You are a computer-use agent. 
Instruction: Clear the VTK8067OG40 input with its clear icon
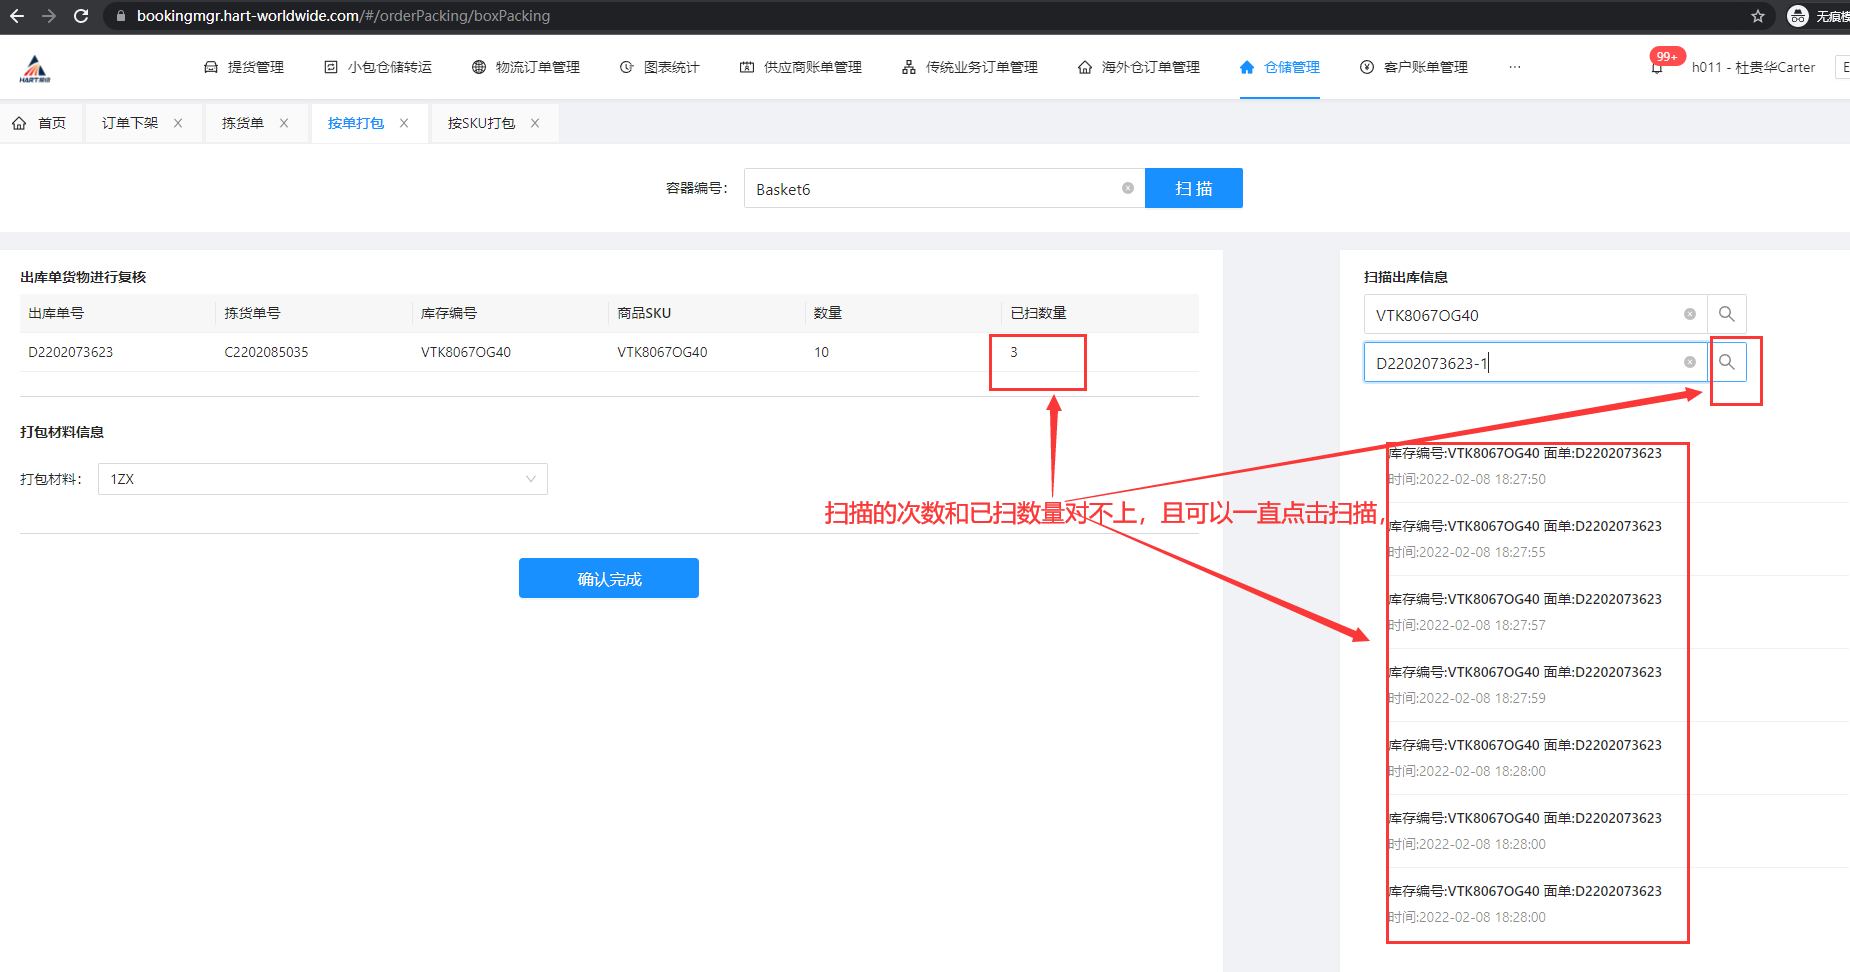pyautogui.click(x=1689, y=314)
